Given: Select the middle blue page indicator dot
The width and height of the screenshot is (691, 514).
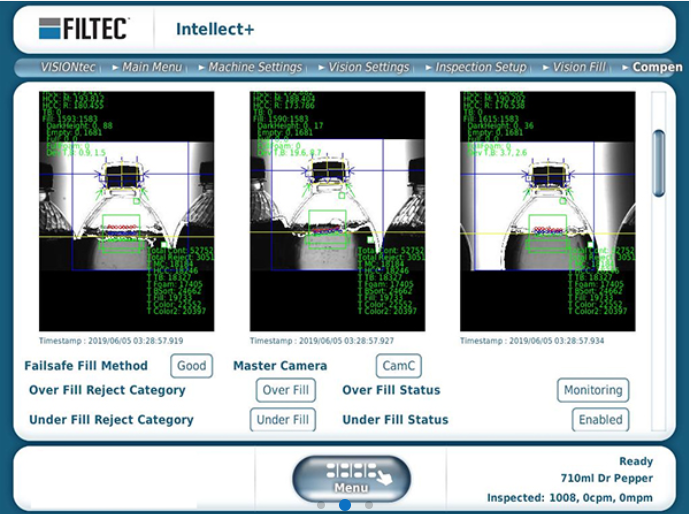Looking at the screenshot, I should (x=345, y=505).
